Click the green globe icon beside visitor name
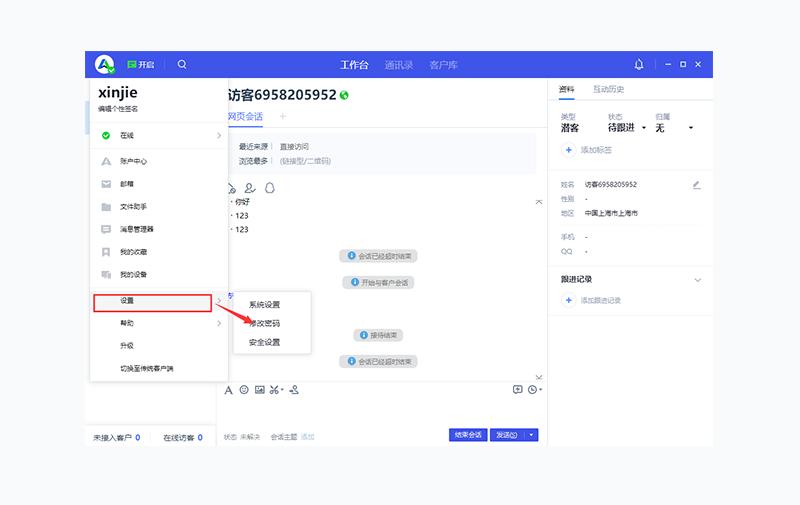 tap(344, 95)
